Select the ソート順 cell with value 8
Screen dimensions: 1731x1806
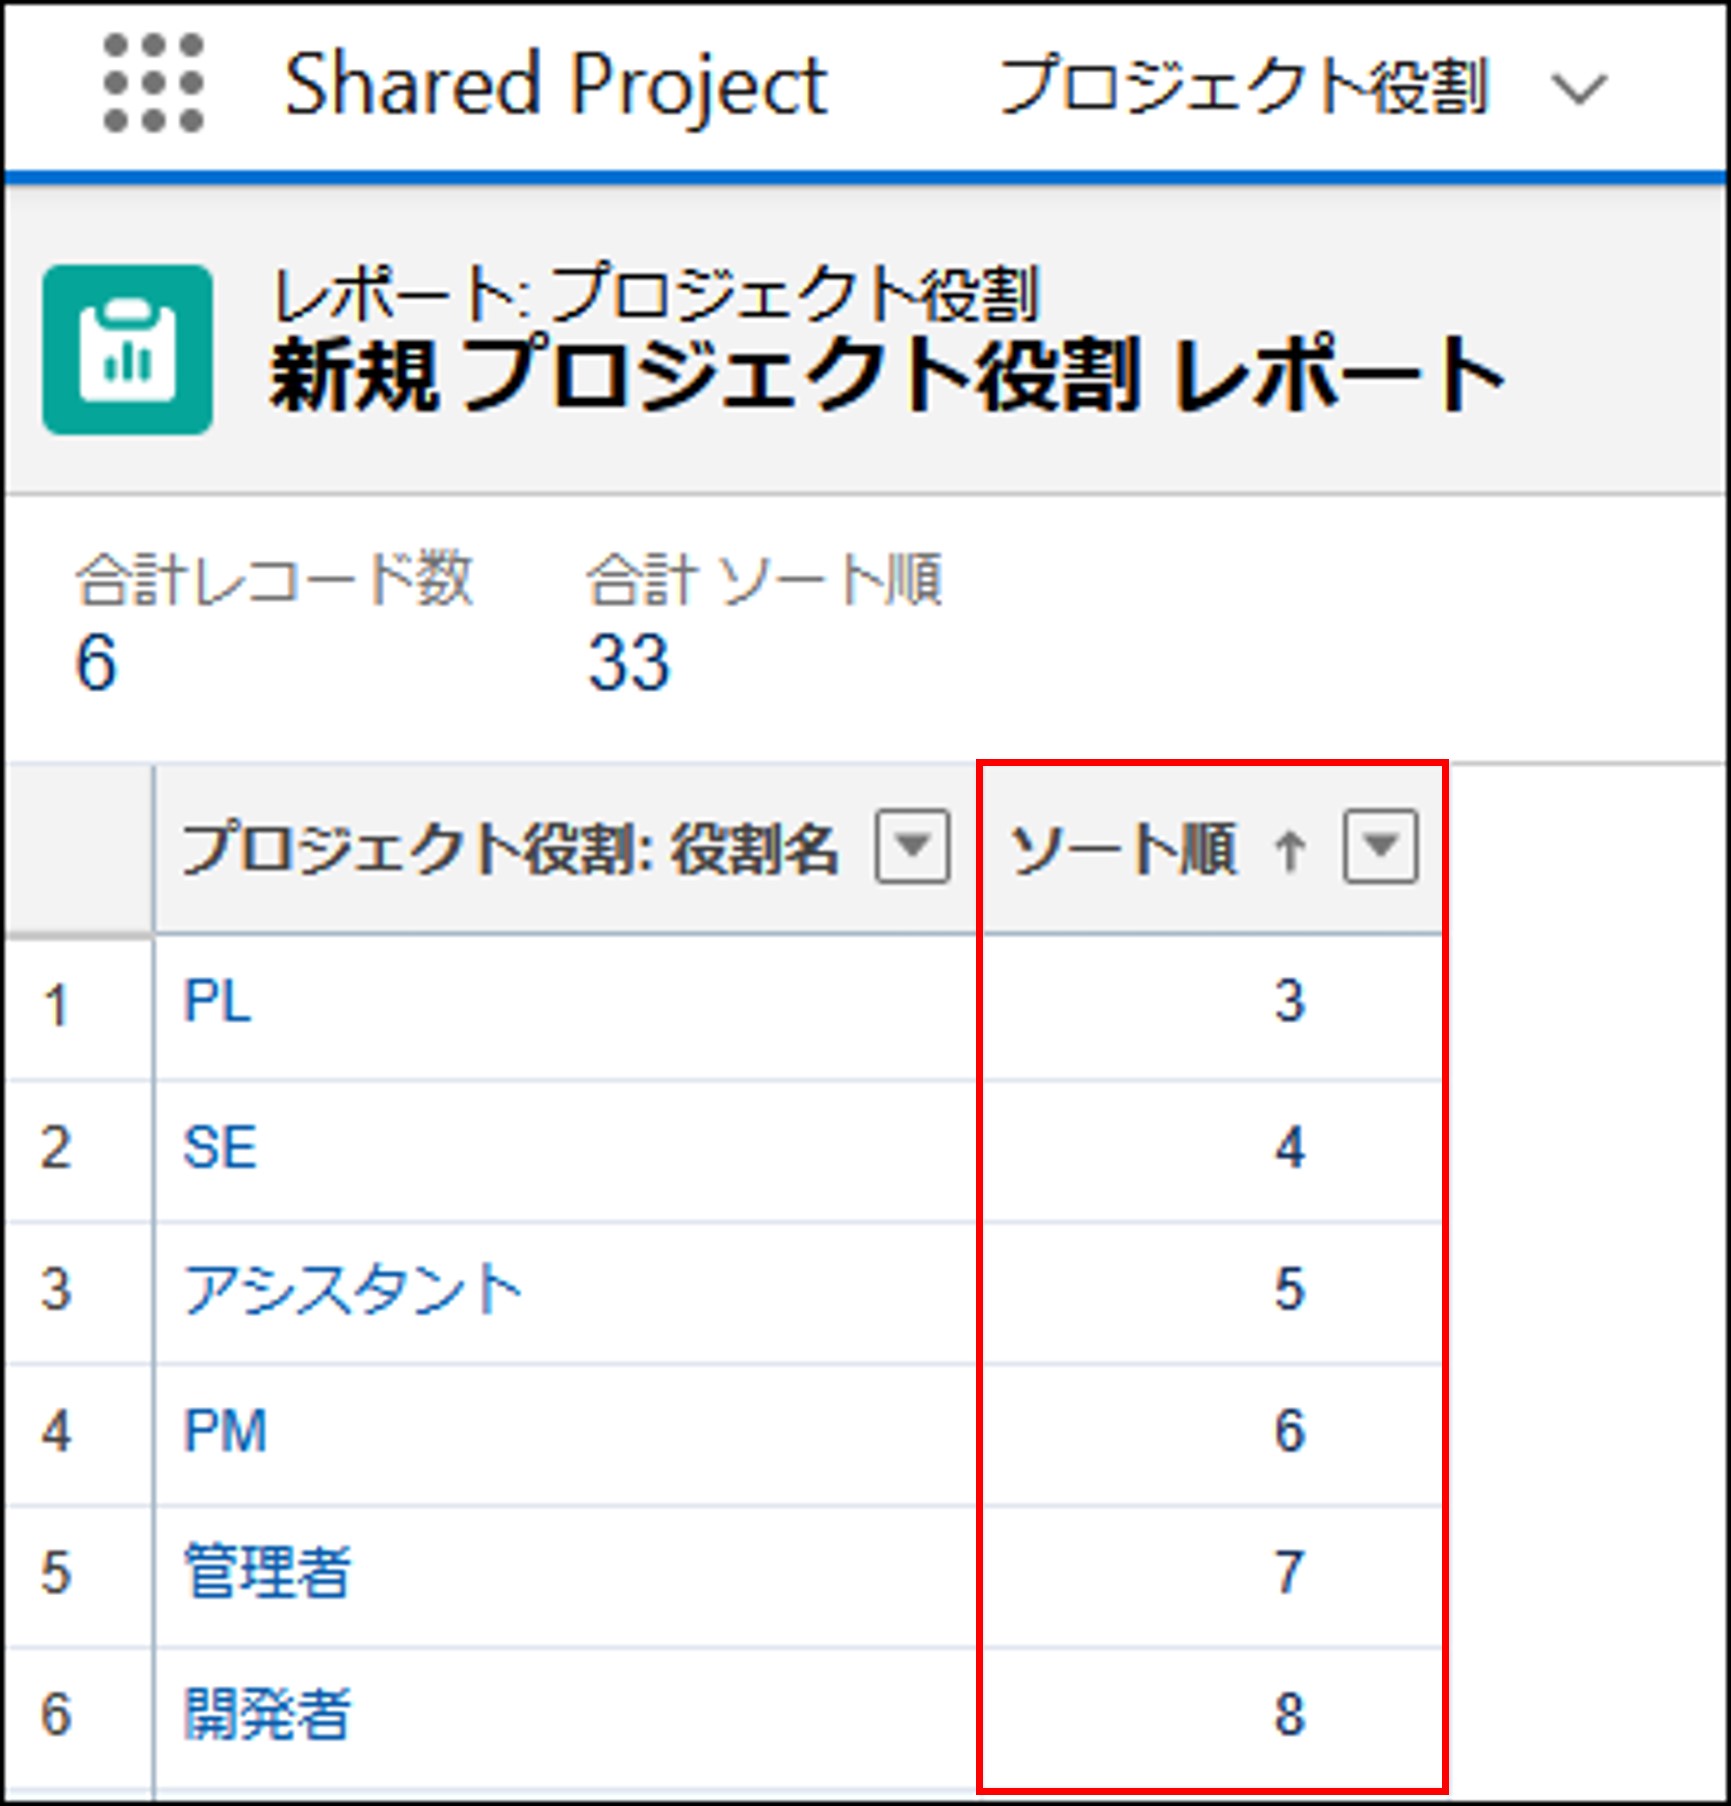pyautogui.click(x=1289, y=1714)
